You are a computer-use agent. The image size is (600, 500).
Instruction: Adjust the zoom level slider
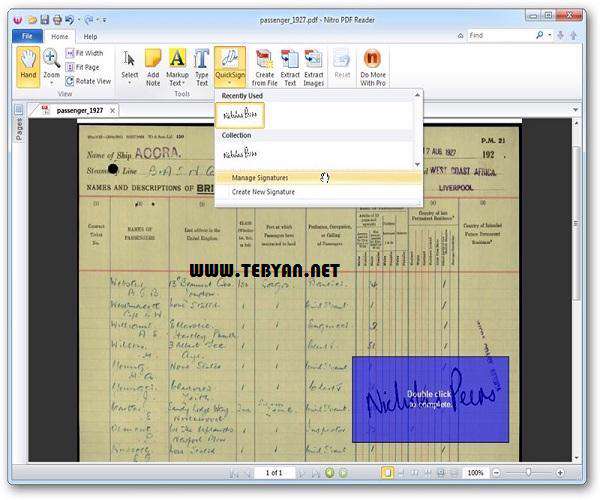tap(528, 473)
